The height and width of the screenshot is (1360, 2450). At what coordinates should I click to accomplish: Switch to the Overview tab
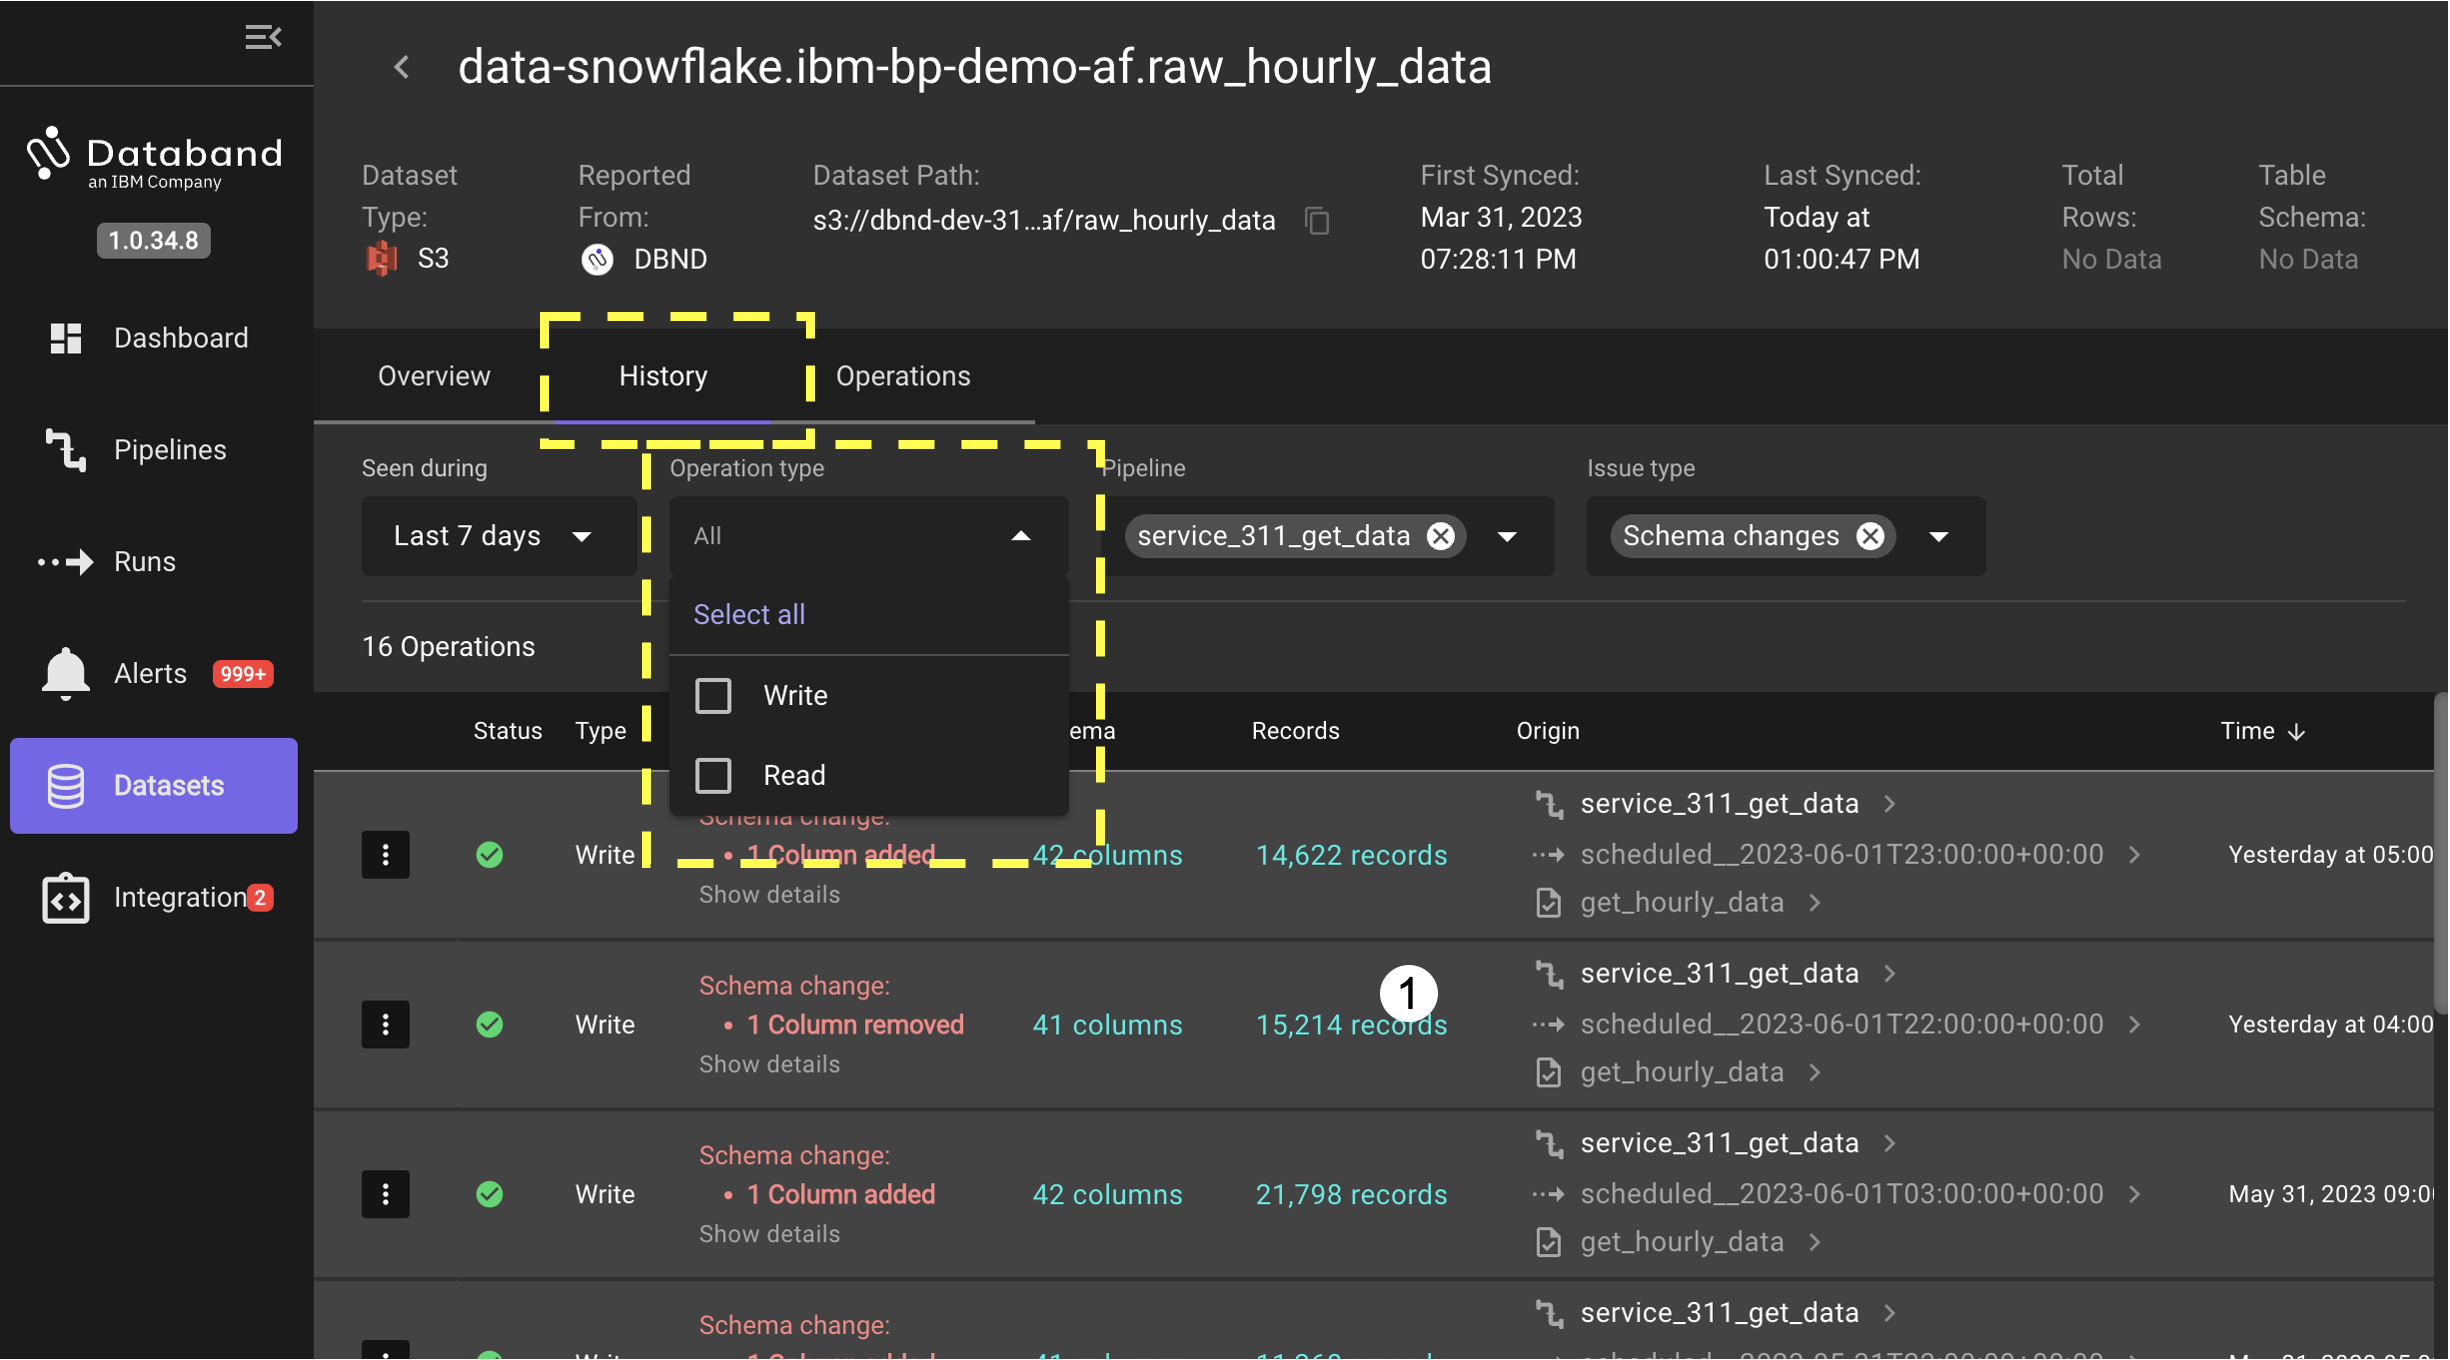click(x=434, y=376)
